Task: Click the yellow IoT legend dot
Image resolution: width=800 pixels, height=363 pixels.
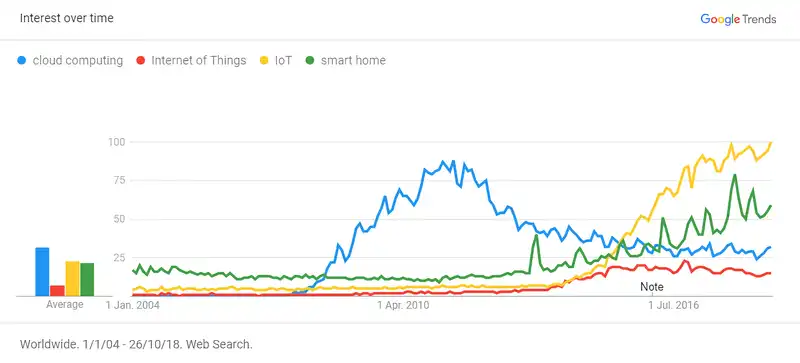Action: pyautogui.click(x=264, y=61)
